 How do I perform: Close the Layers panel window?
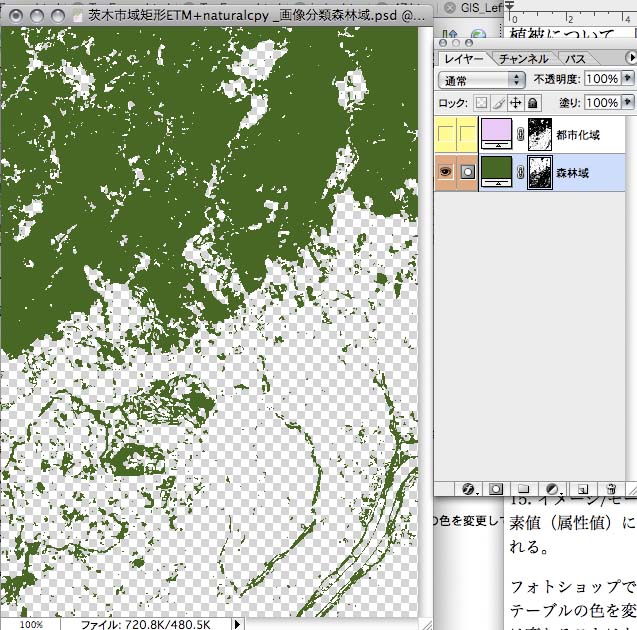[442, 43]
